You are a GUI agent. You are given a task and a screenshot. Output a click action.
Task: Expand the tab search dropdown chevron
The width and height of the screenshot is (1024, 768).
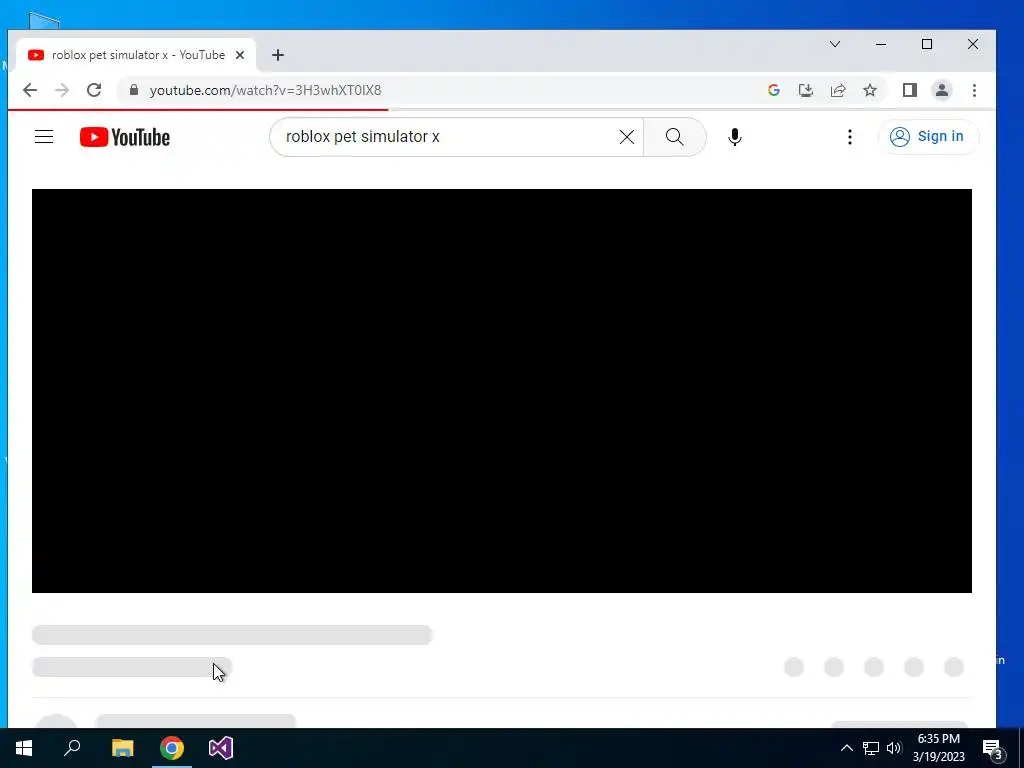pos(835,44)
